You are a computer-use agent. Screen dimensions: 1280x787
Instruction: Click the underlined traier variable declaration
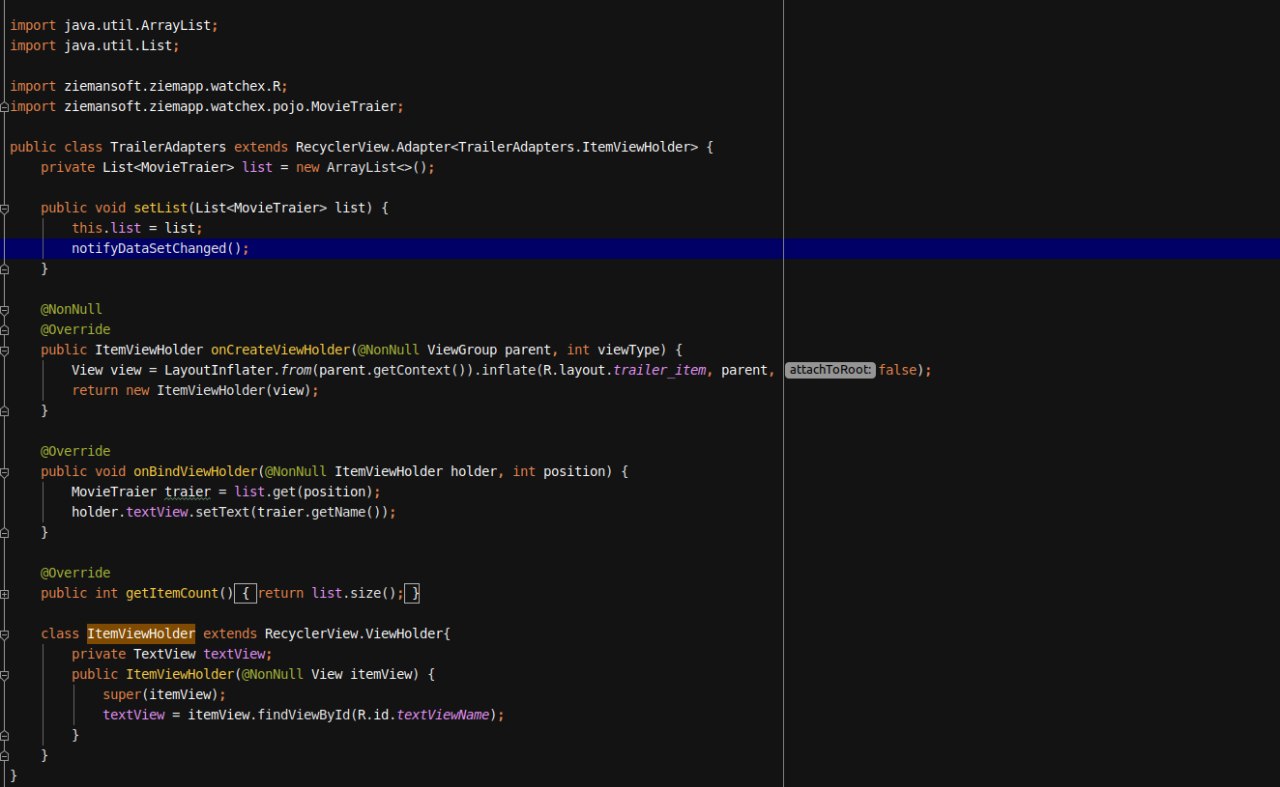point(188,492)
